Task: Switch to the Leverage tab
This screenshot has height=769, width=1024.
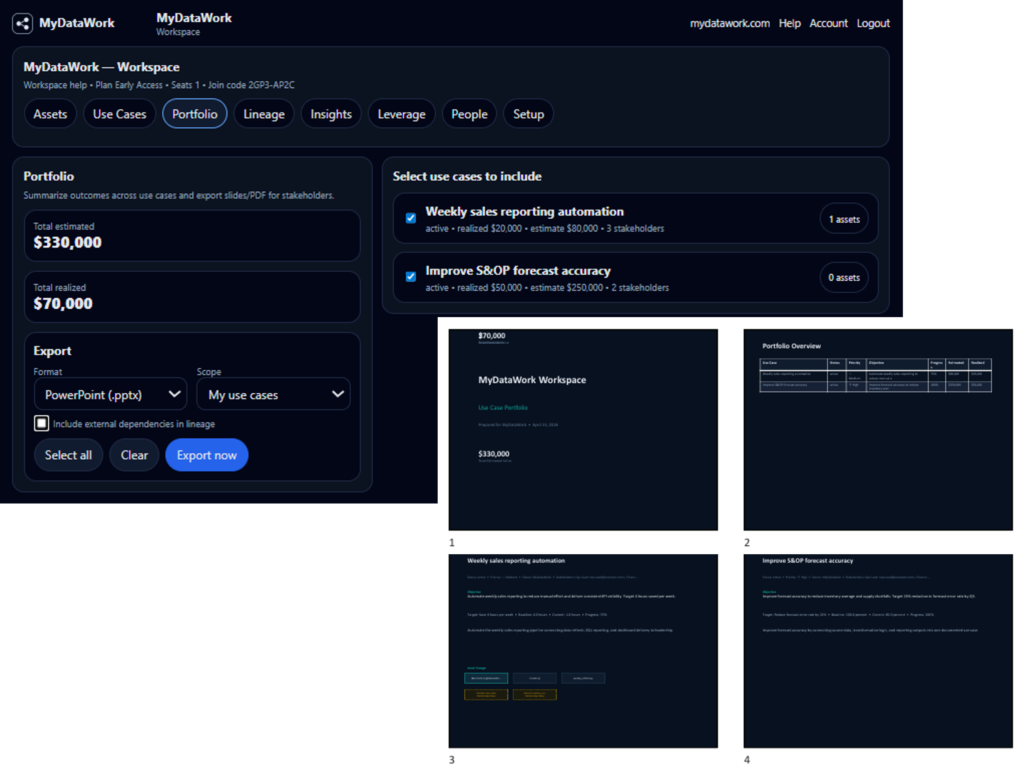Action: (401, 113)
